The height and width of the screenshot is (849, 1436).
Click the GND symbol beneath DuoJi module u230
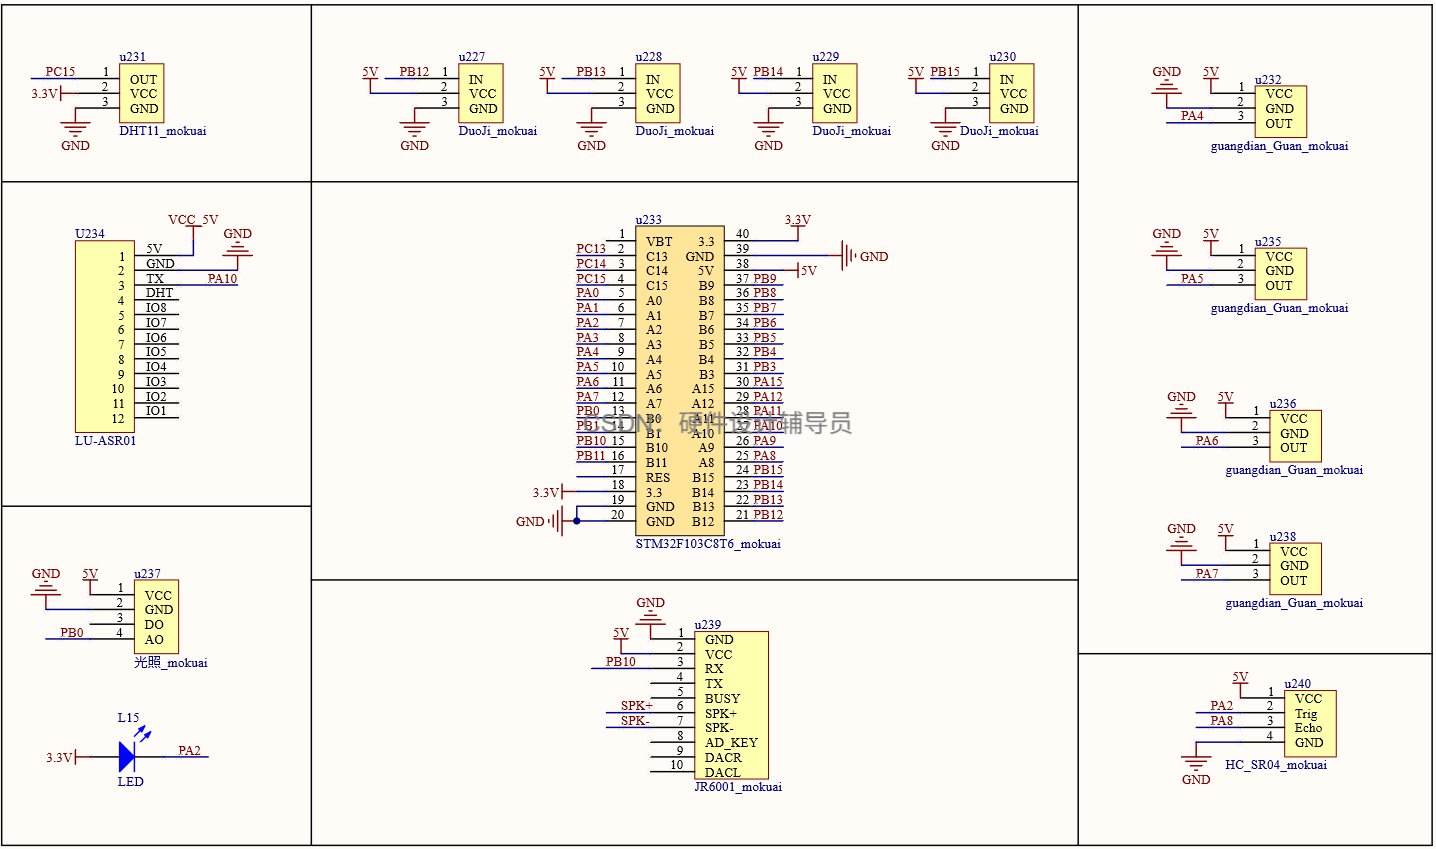[x=945, y=128]
